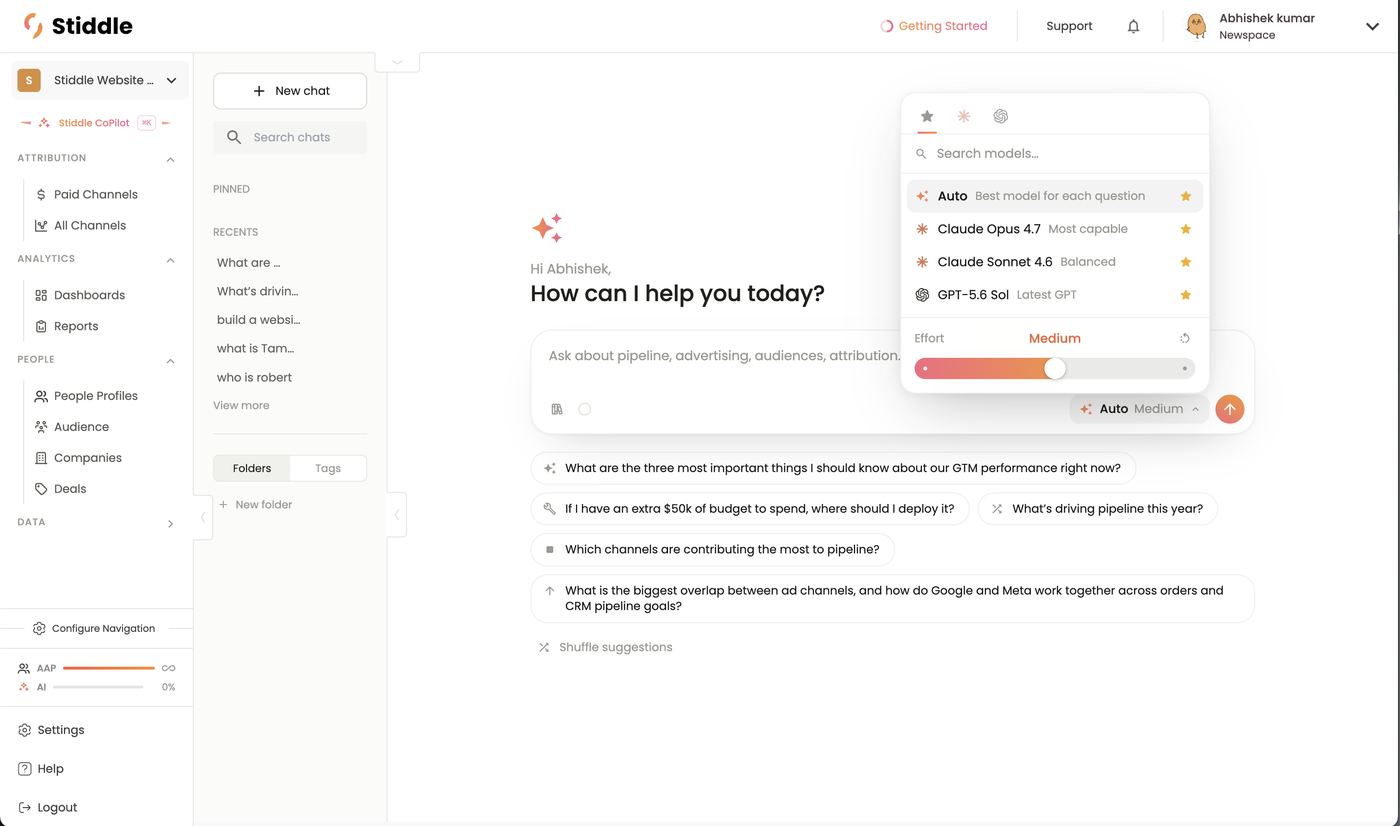Collapse the Analytics section
Viewport: 1400px width, 826px height.
(x=170, y=260)
